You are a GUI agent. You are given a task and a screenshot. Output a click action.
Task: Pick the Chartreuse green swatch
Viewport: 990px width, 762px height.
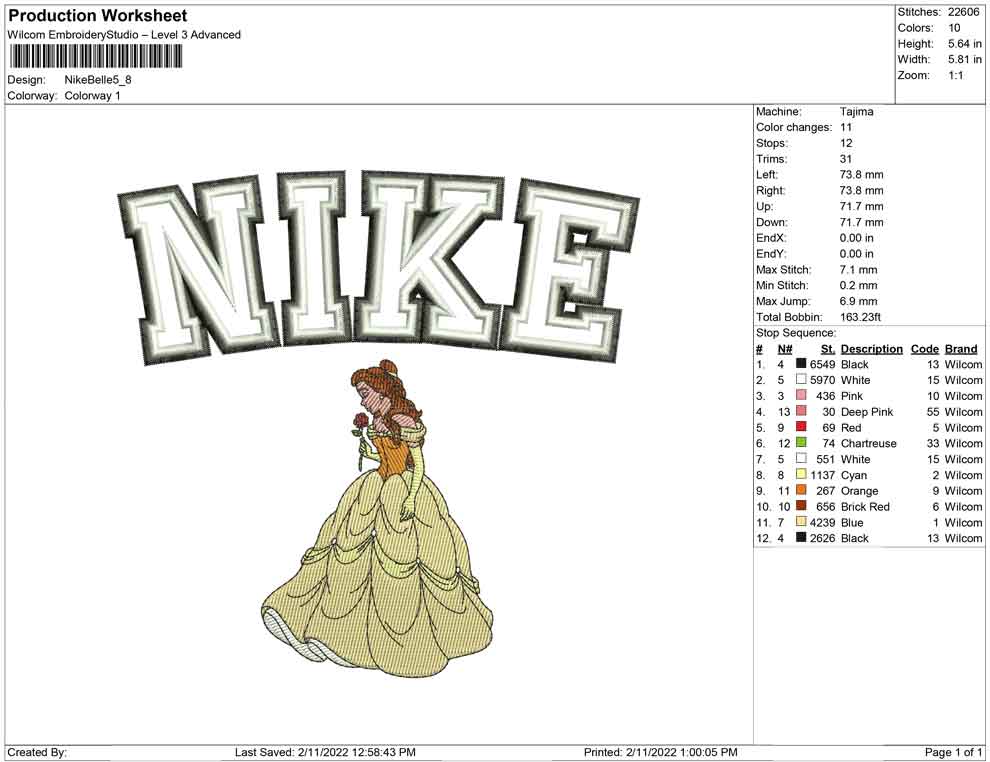[x=801, y=443]
